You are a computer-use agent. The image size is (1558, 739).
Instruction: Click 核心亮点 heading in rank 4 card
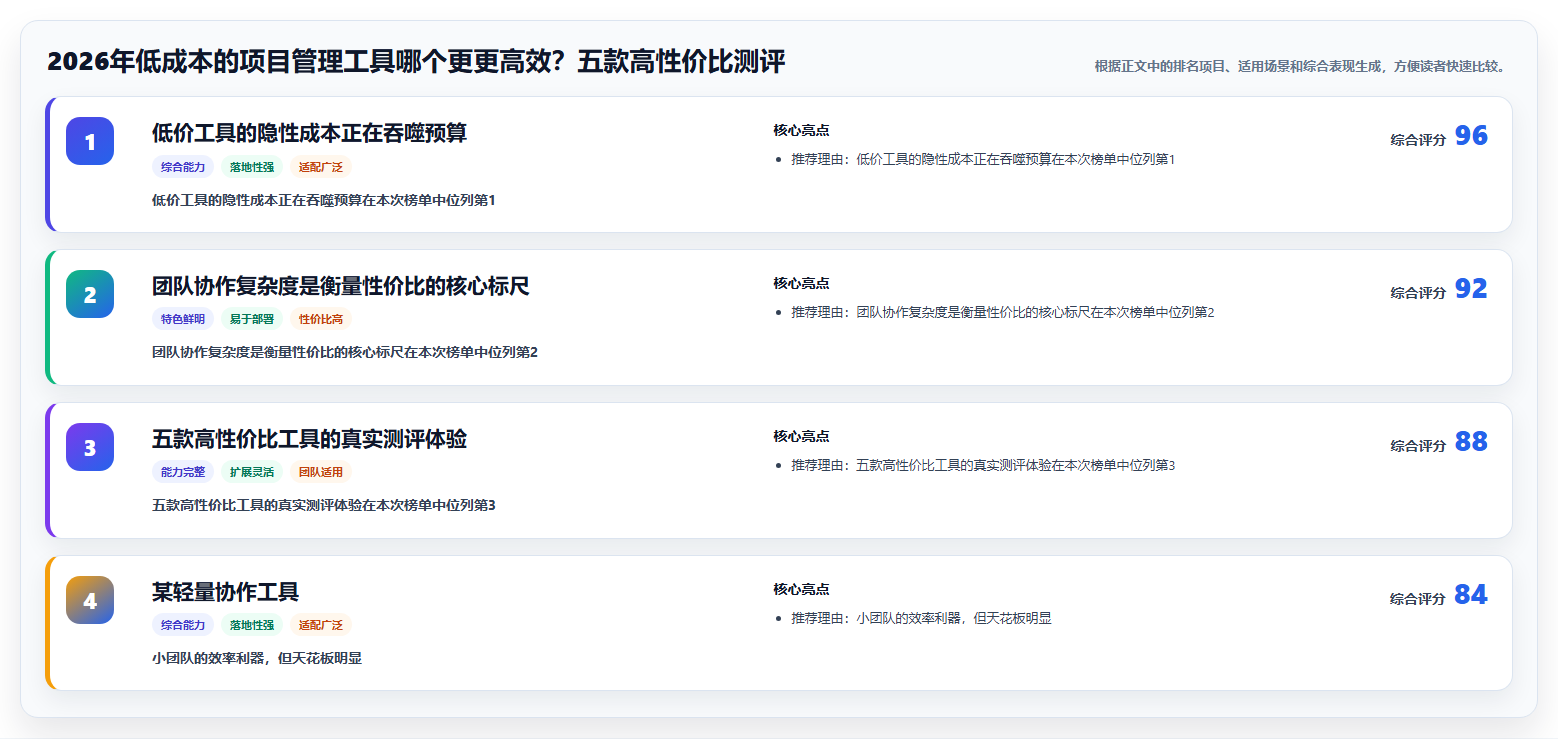click(x=801, y=589)
